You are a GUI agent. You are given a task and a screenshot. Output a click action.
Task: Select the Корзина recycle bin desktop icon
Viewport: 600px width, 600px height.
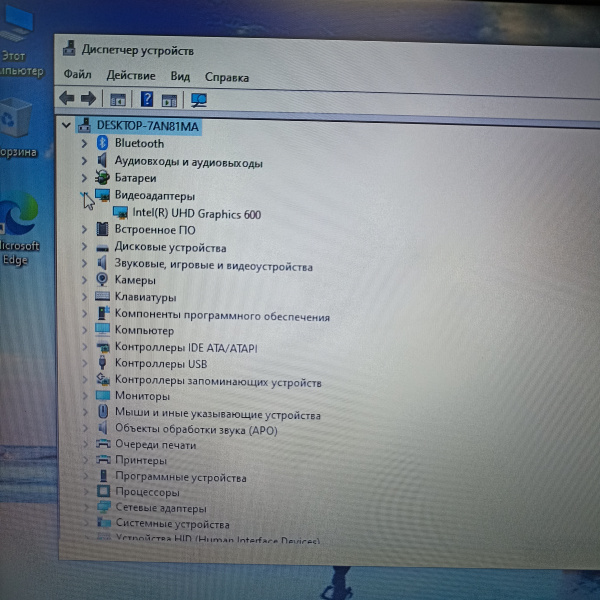18,128
